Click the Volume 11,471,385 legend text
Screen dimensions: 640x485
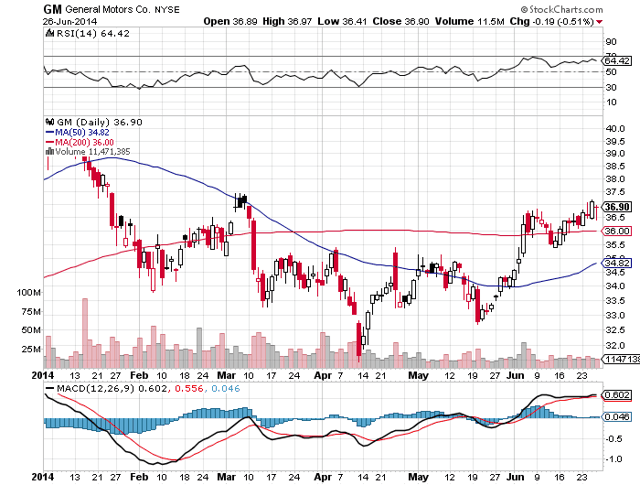tap(93, 151)
